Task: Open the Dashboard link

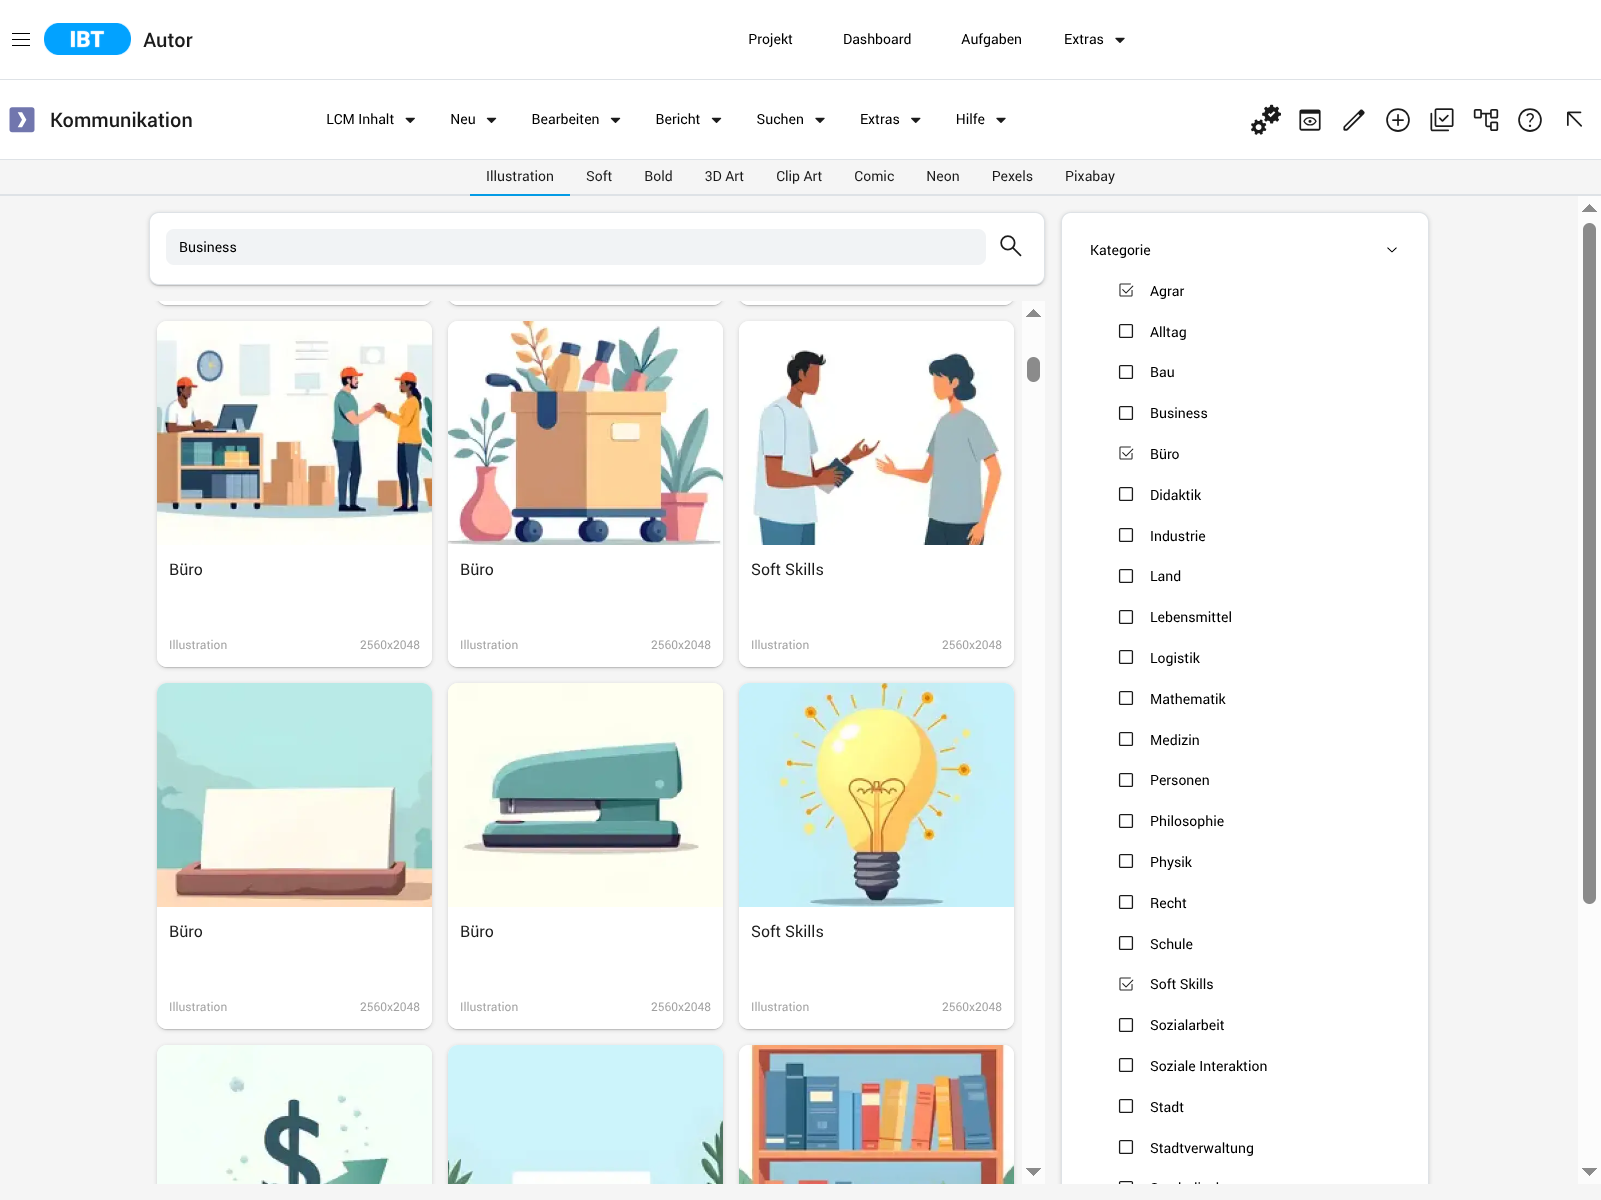Action: 877,40
